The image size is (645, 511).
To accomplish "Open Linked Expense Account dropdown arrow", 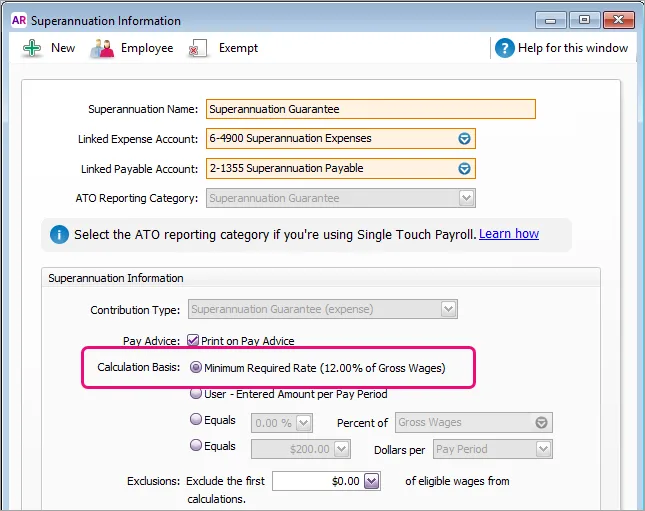I will (464, 139).
